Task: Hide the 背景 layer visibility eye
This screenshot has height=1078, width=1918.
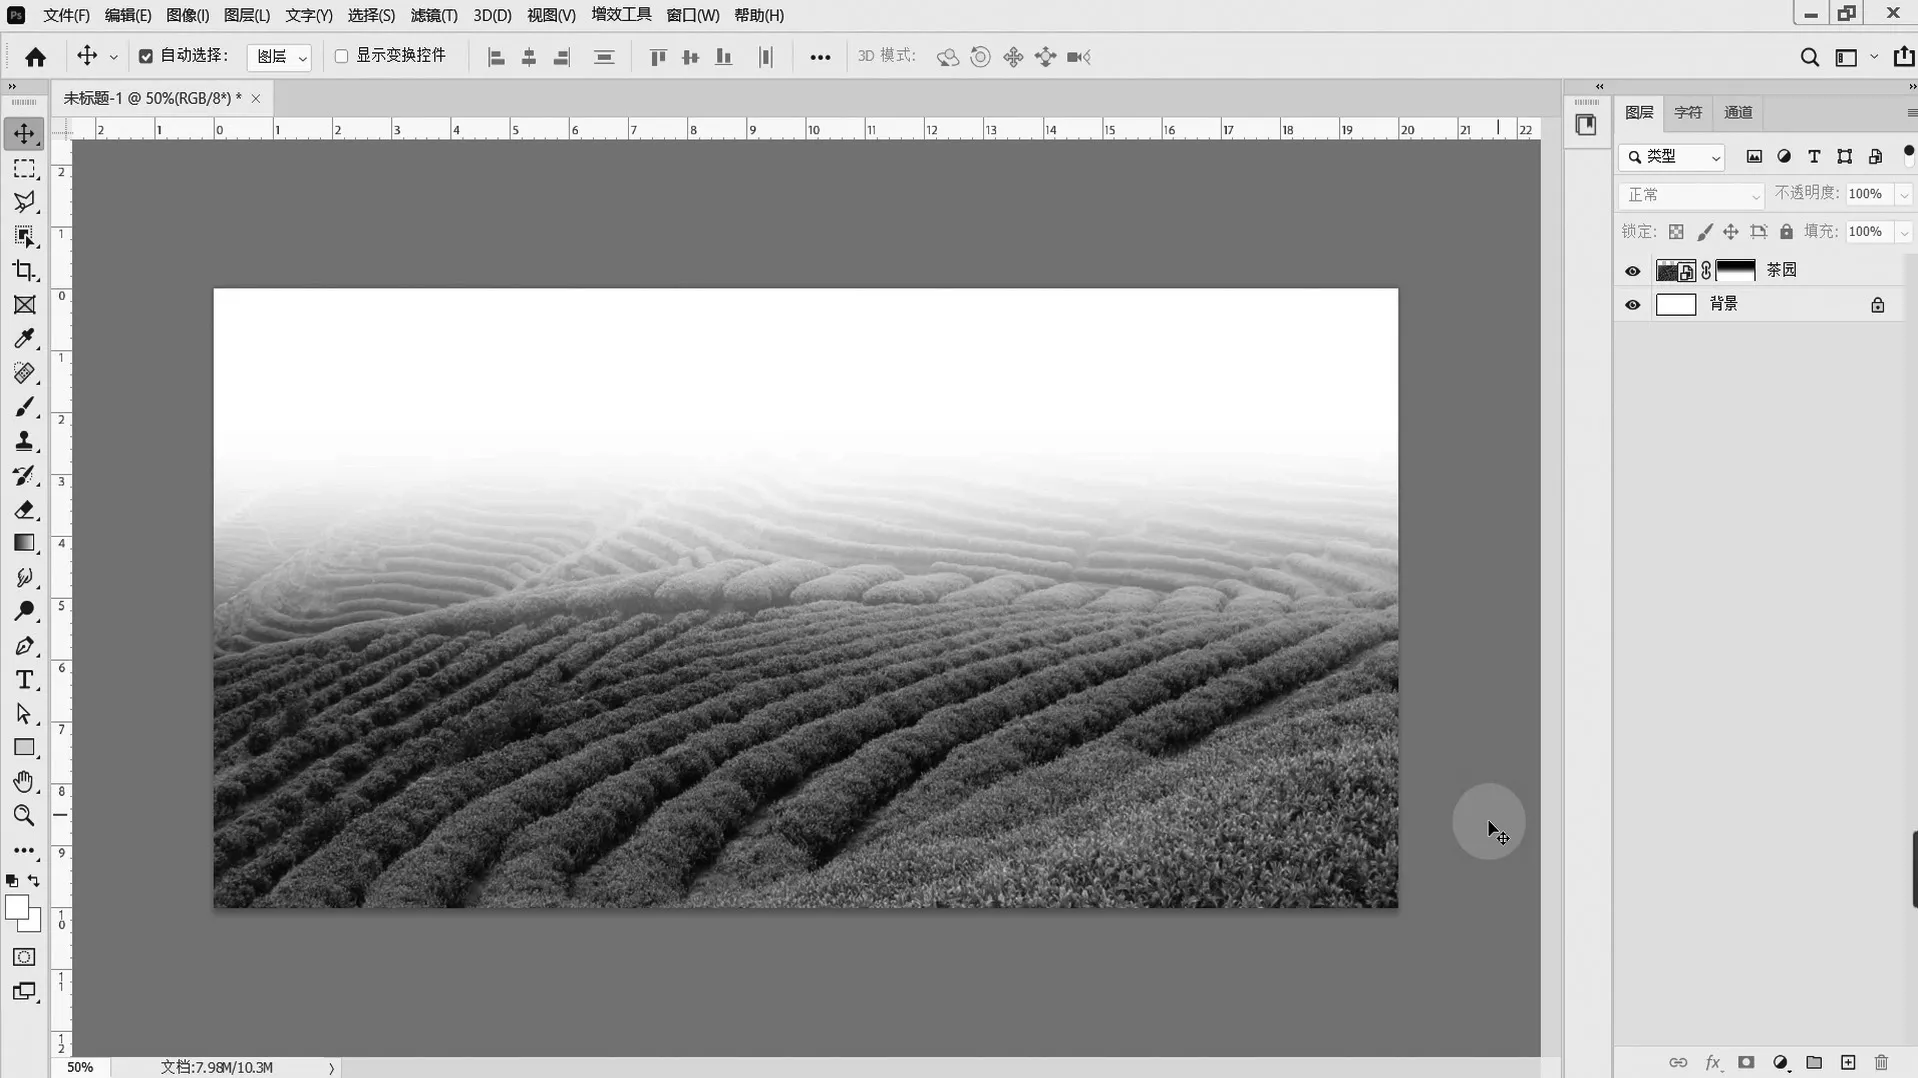Action: click(1632, 305)
